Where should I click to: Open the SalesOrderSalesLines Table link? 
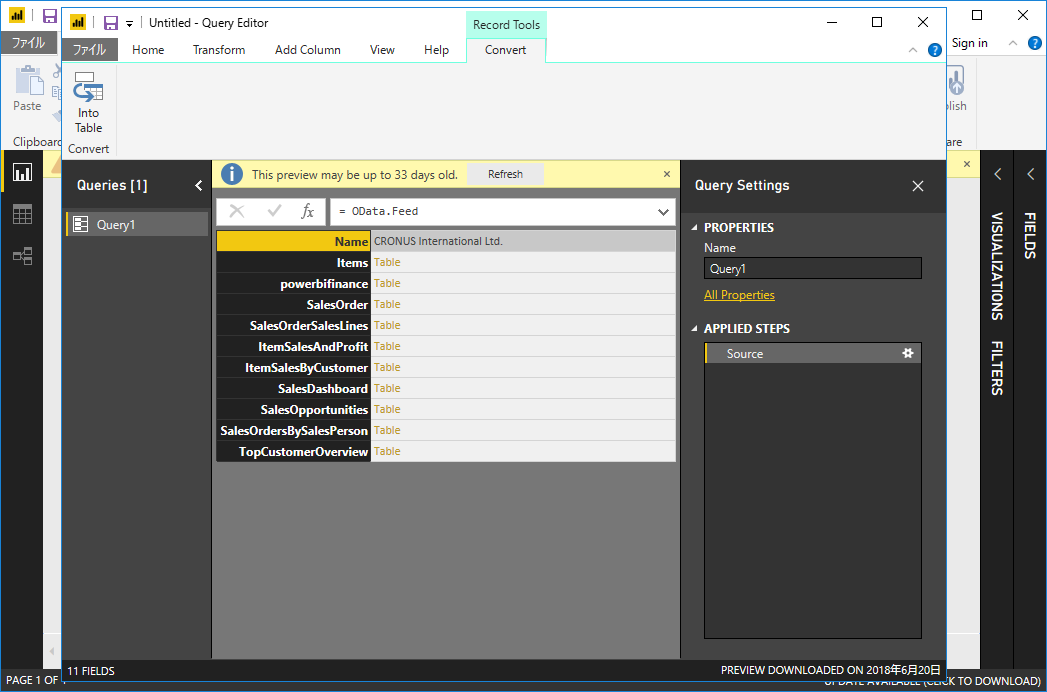387,325
